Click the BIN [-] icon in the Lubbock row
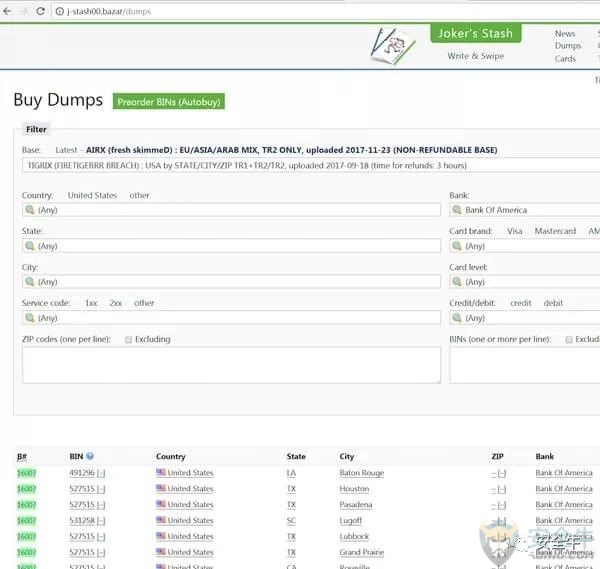Image resolution: width=600 pixels, height=569 pixels. [x=101, y=537]
